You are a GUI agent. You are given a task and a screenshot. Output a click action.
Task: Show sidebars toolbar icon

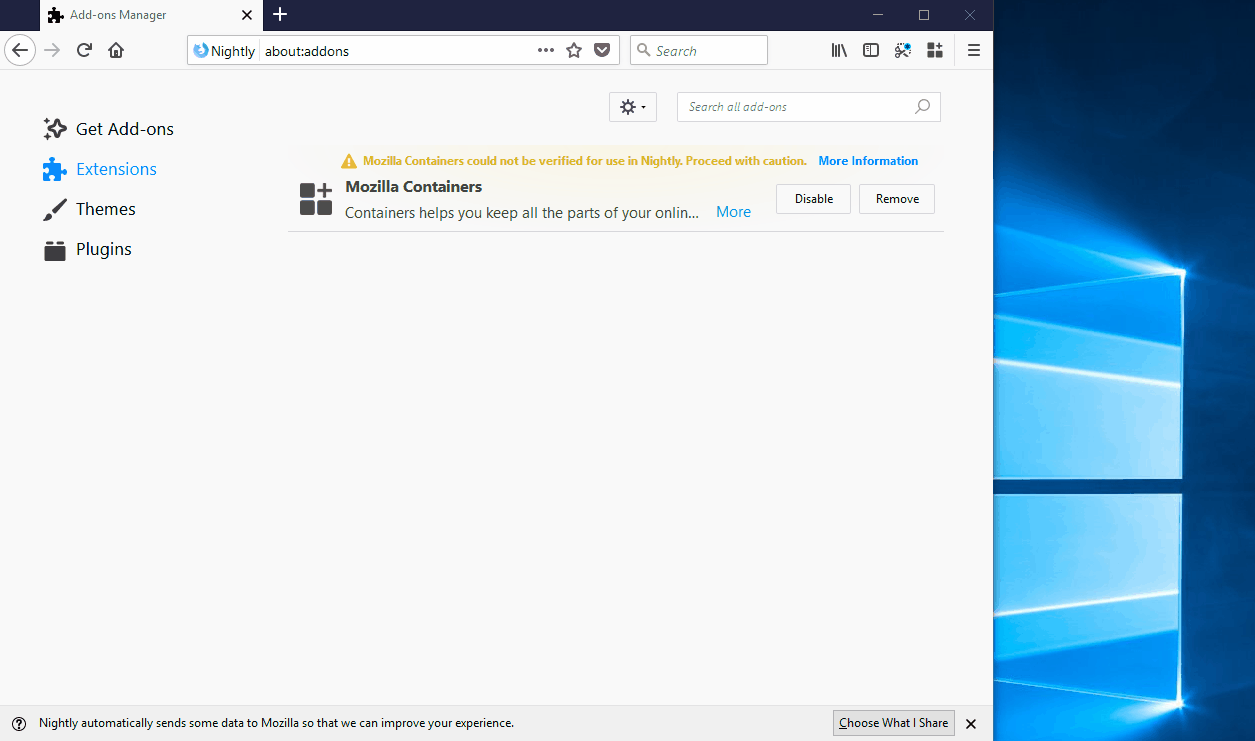(x=871, y=50)
